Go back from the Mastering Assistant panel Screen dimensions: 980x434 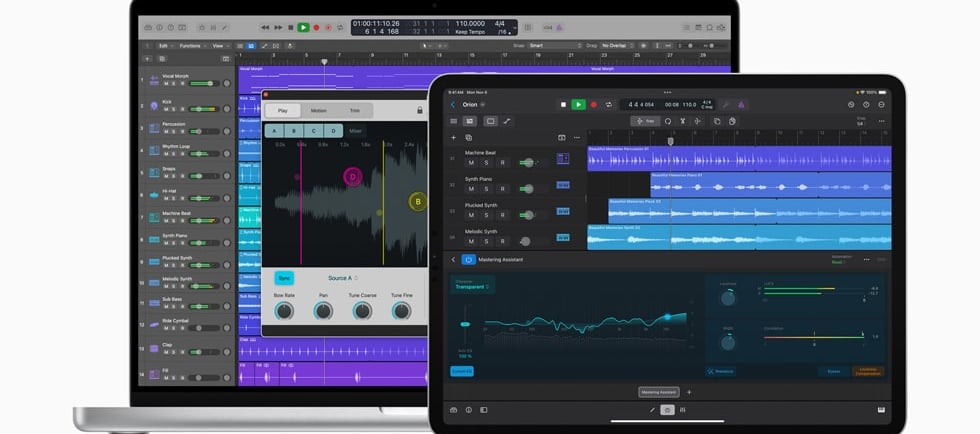click(x=453, y=260)
